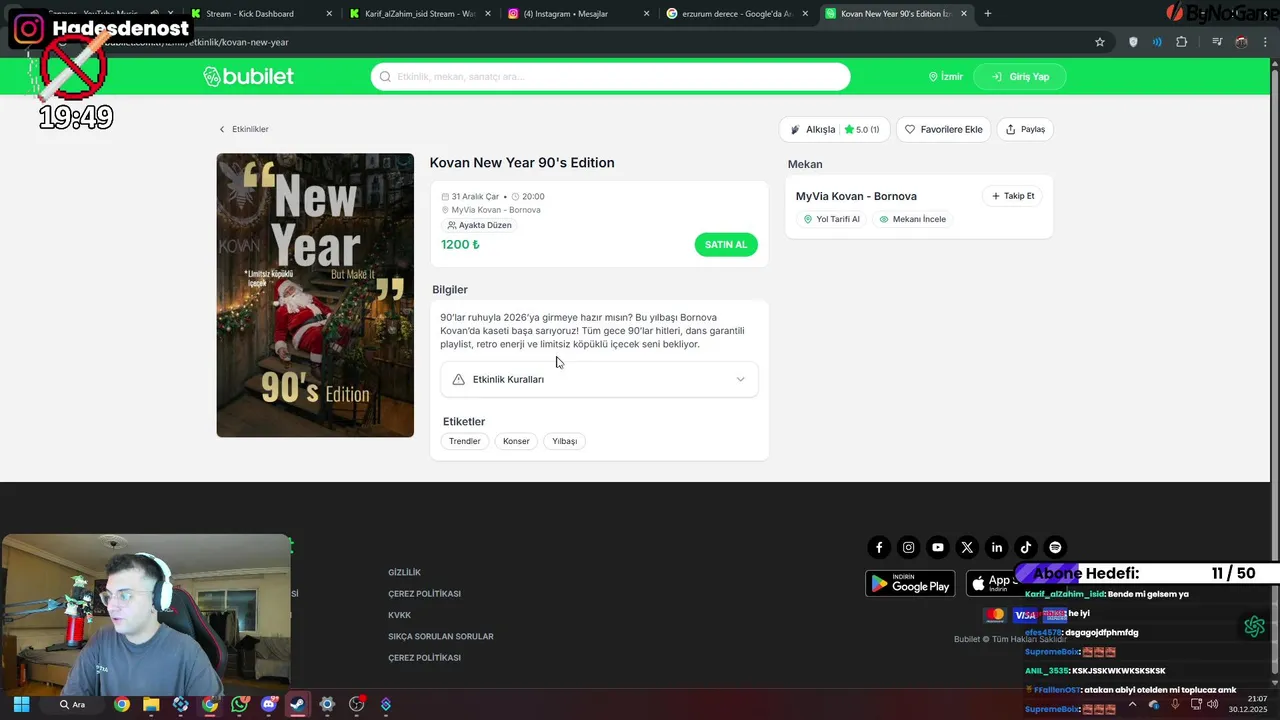Viewport: 1280px width, 720px height.
Task: Open Chrome three-dot menu
Action: pyautogui.click(x=1263, y=42)
